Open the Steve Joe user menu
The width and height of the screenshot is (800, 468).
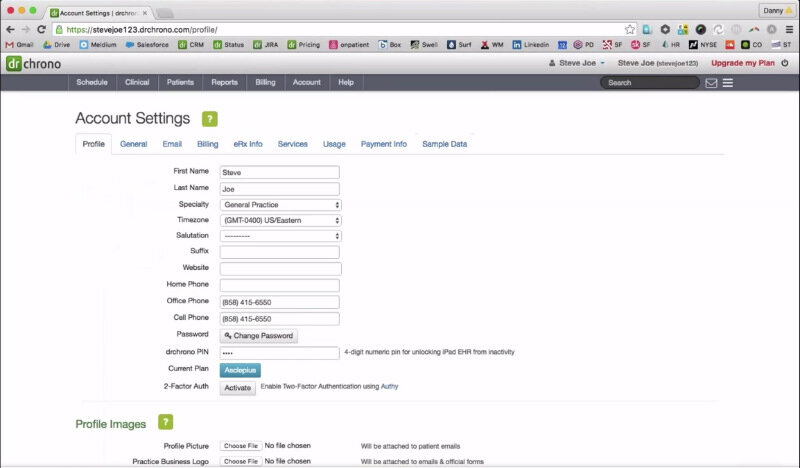pos(577,63)
